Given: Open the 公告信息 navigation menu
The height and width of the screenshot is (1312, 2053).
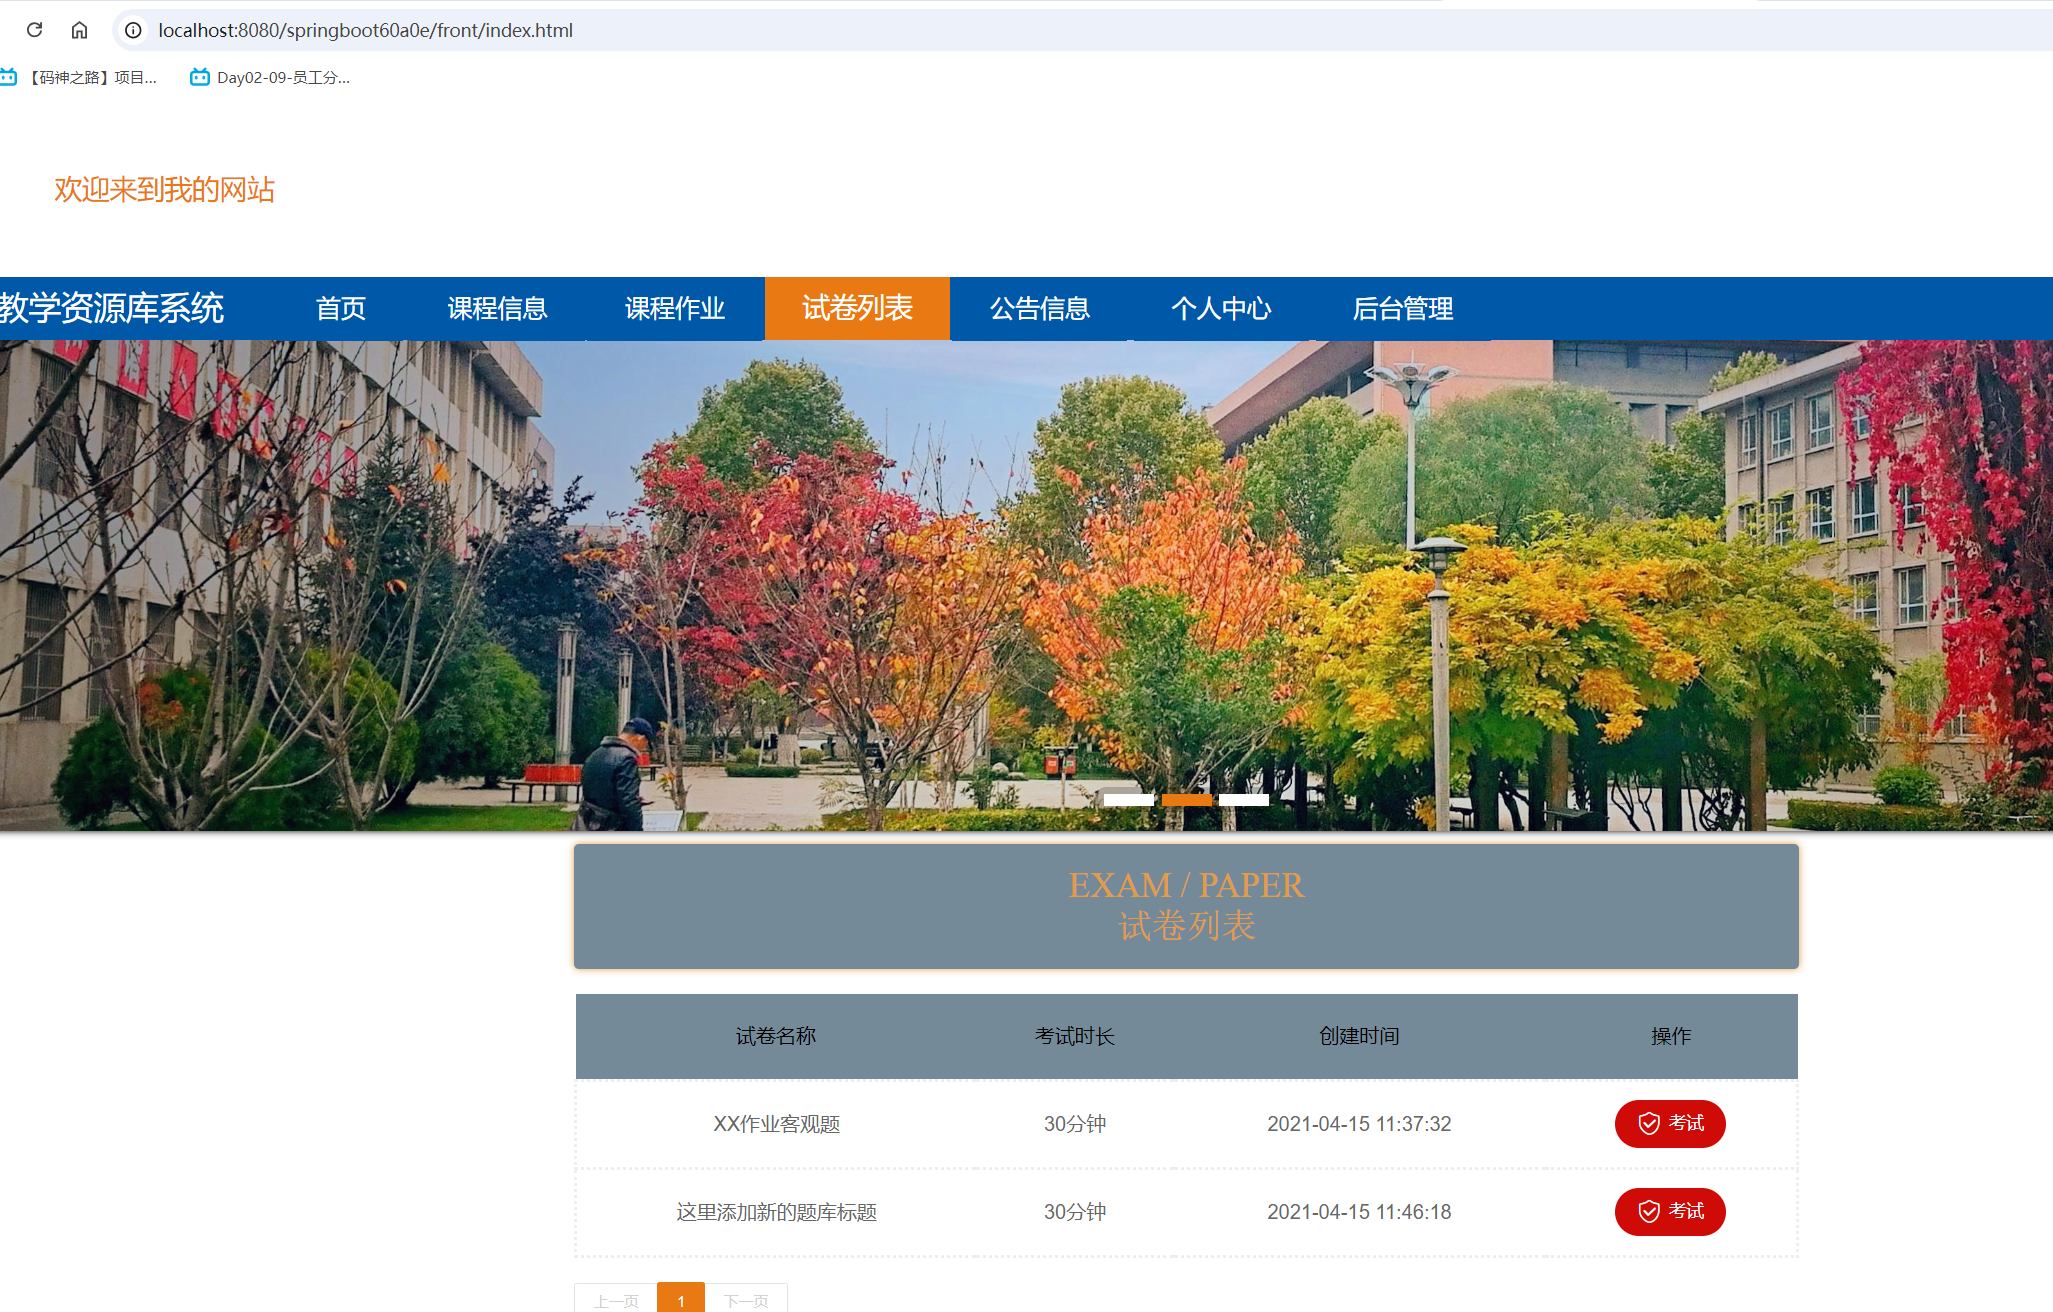Looking at the screenshot, I should (x=1040, y=308).
